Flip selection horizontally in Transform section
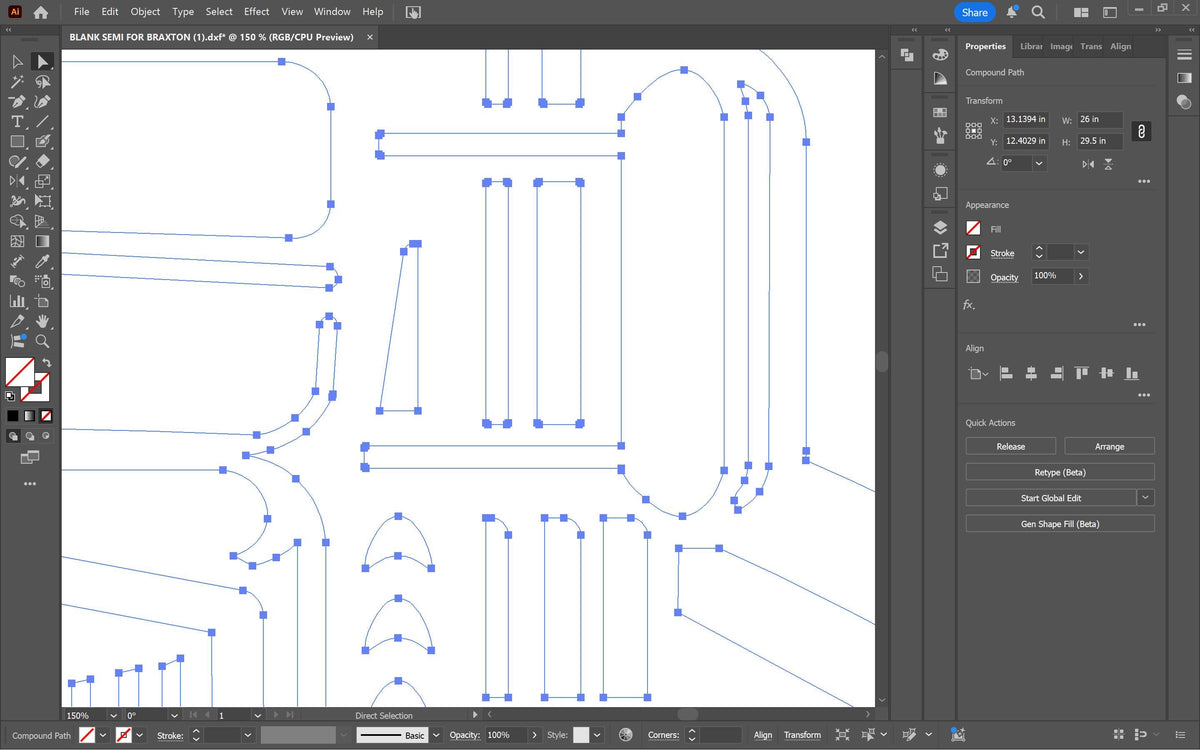 pos(1088,163)
